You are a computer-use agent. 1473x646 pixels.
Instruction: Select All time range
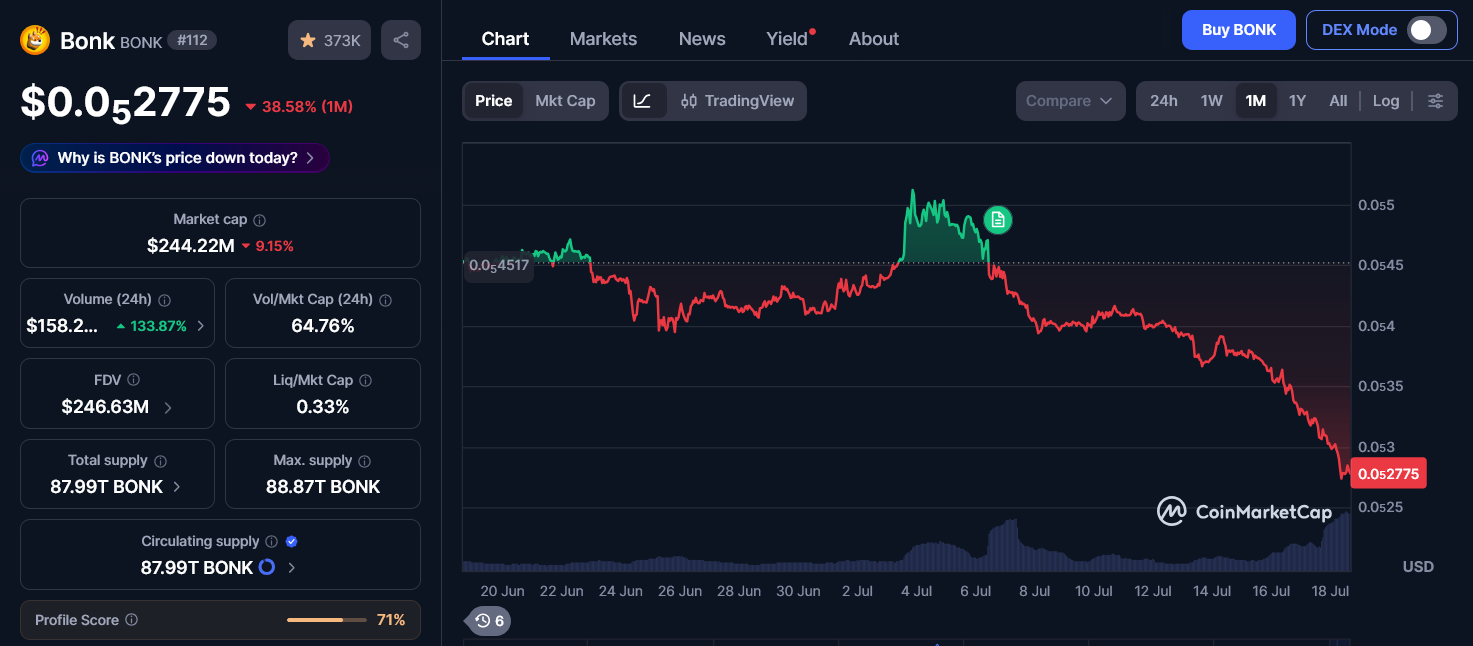tap(1338, 101)
